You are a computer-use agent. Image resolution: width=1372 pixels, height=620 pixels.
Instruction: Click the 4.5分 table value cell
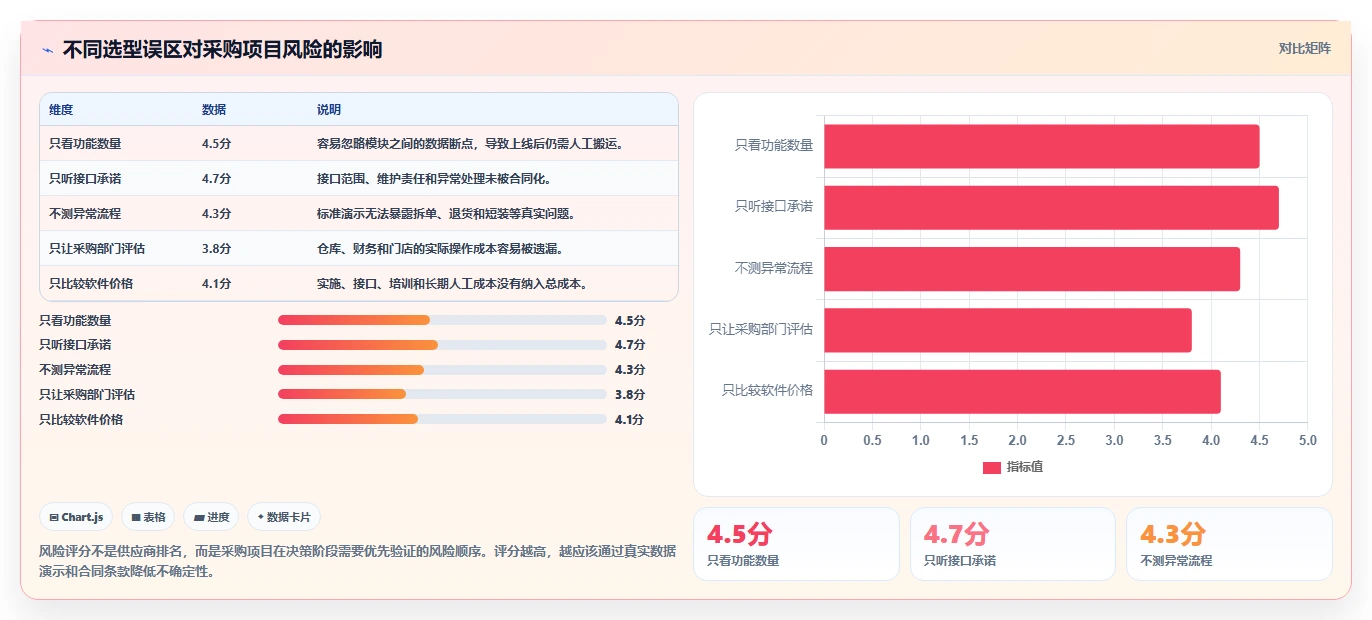[x=217, y=144]
